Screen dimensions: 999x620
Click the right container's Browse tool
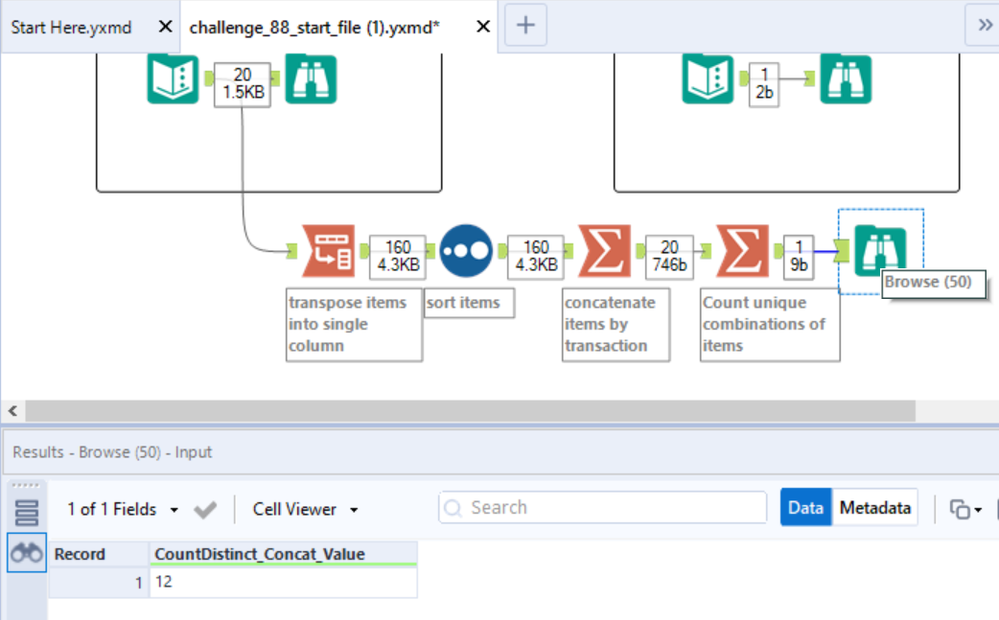(846, 79)
